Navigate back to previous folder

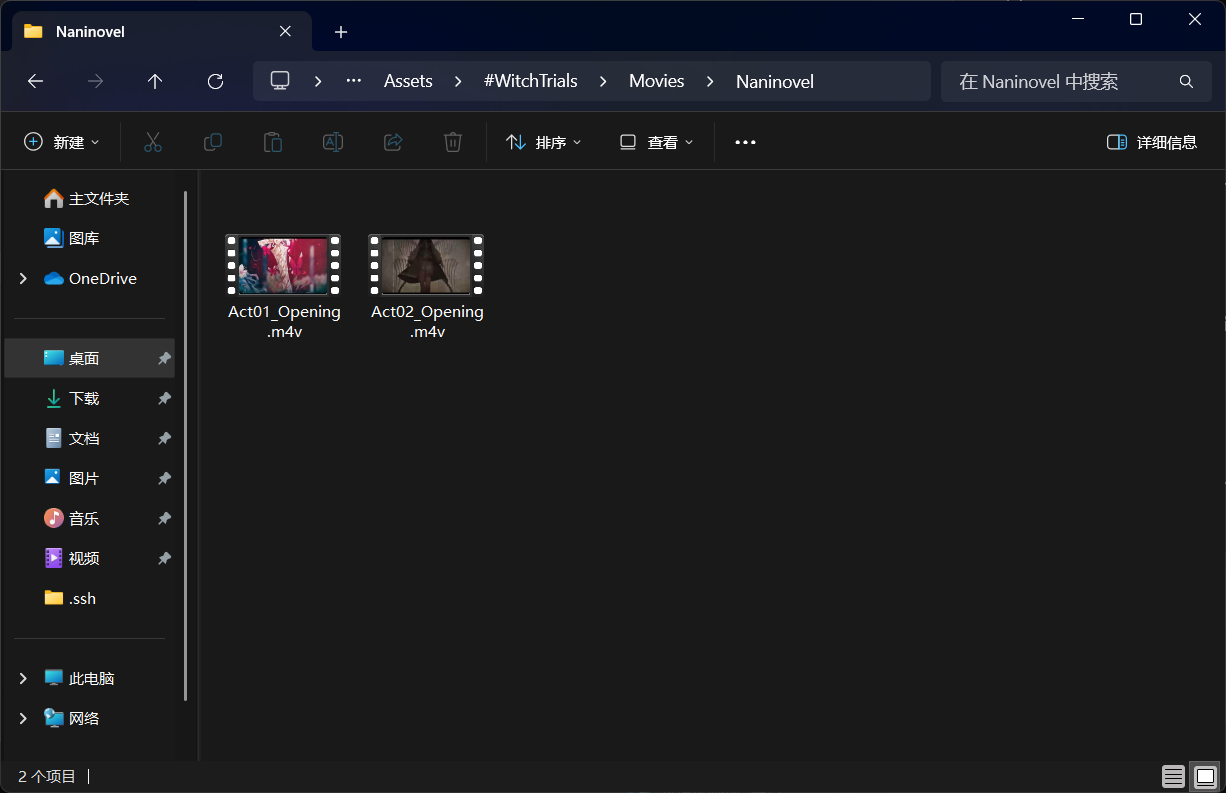click(x=35, y=81)
